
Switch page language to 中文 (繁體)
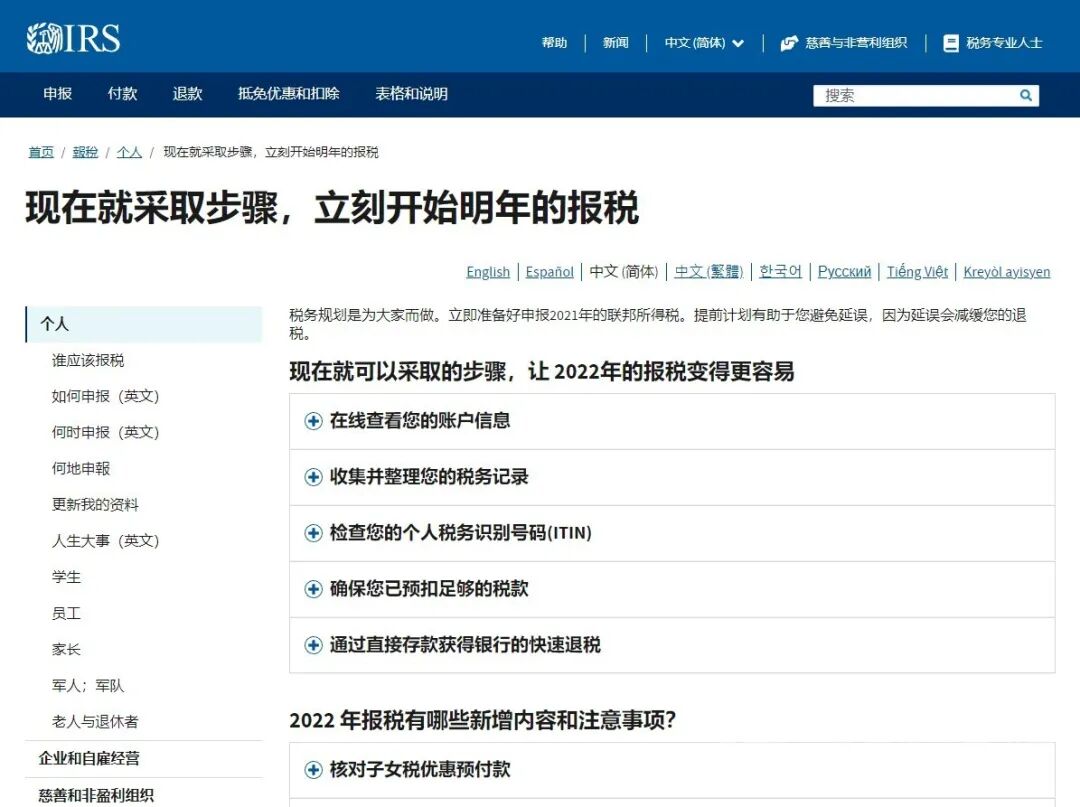709,272
